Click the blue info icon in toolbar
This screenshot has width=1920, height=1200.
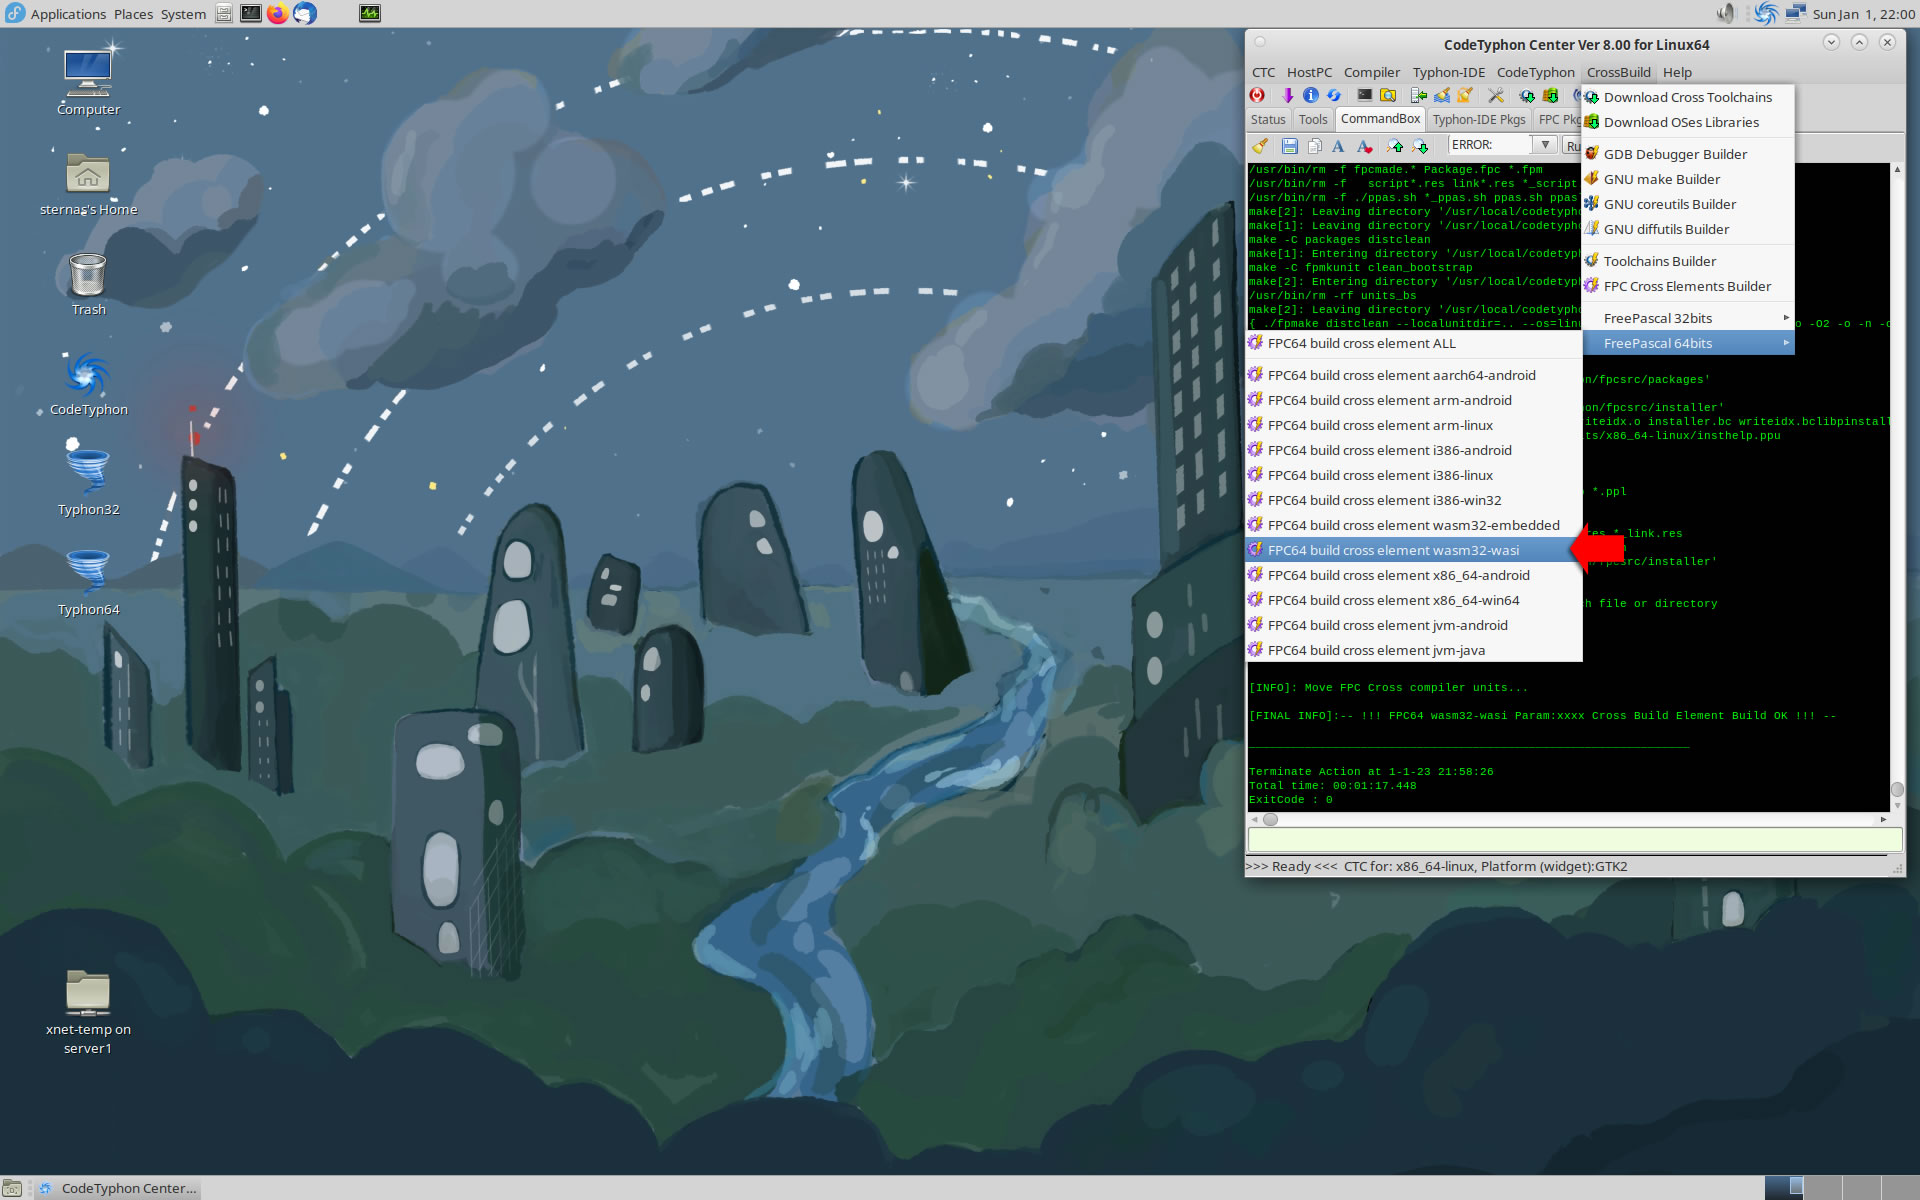click(x=1311, y=95)
